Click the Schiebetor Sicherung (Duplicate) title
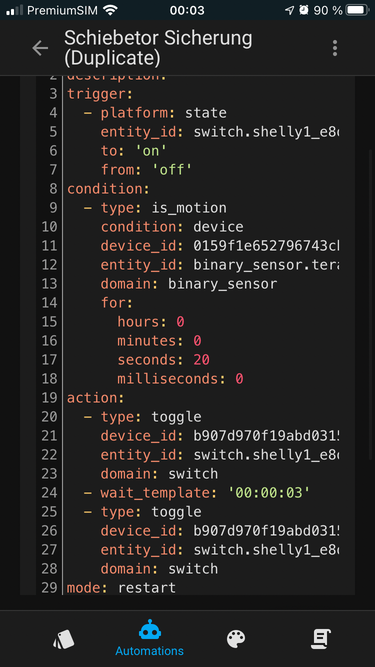Screen dimensions: 375x667 (158, 48)
